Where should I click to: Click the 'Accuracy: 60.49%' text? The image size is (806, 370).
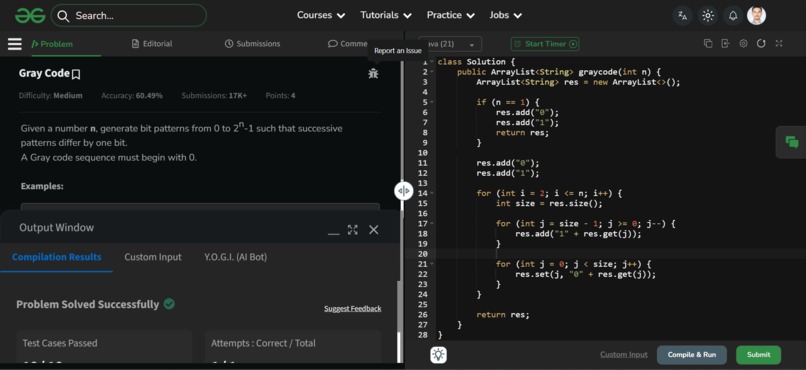(132, 96)
